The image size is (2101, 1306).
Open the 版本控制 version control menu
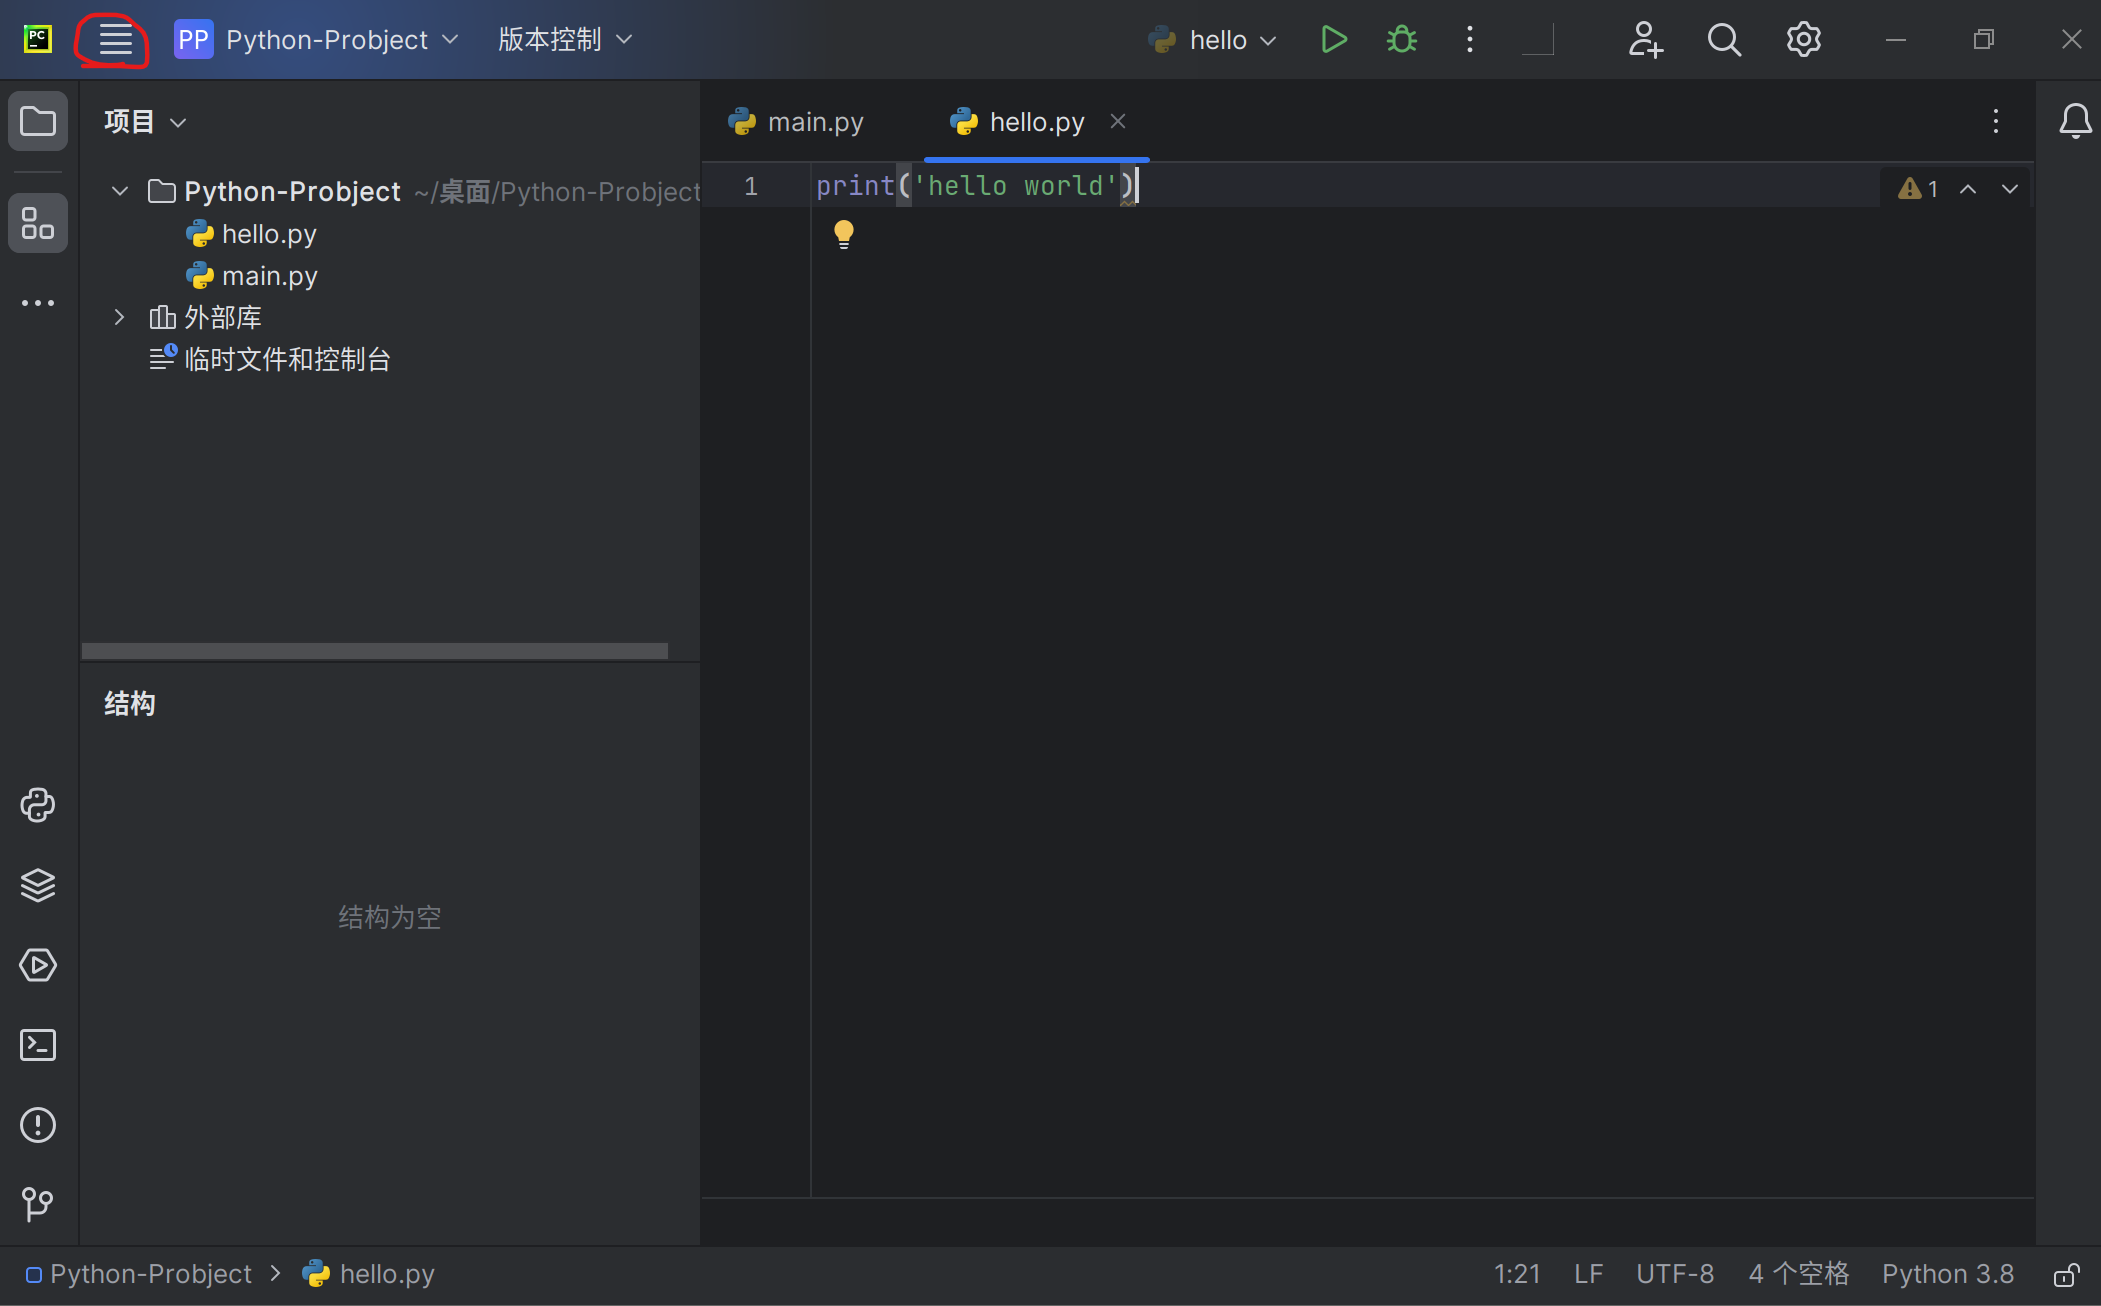[x=565, y=40]
